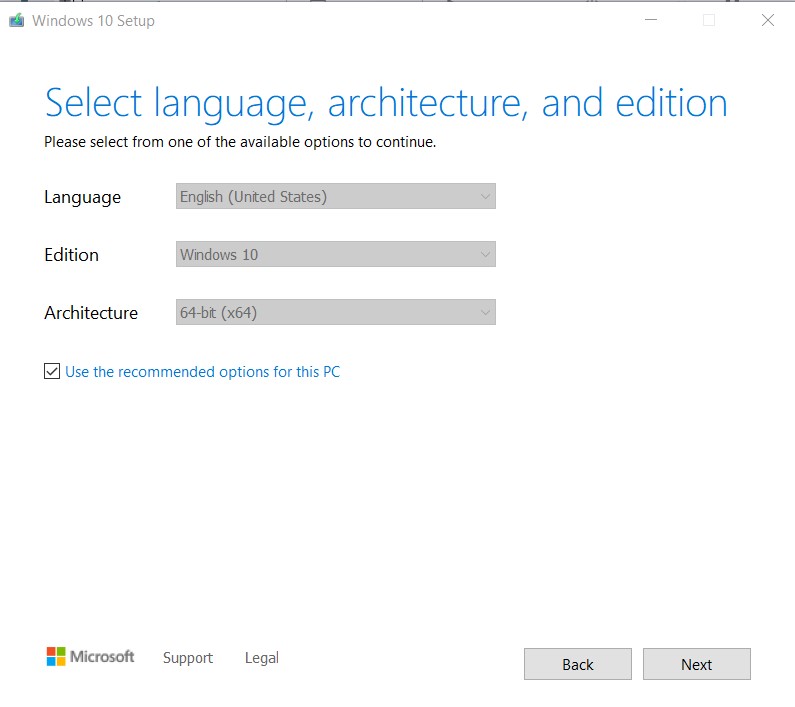This screenshot has height=707, width=795.
Task: Click the 'Windows 10 Setup' title bar text
Action: [x=93, y=20]
